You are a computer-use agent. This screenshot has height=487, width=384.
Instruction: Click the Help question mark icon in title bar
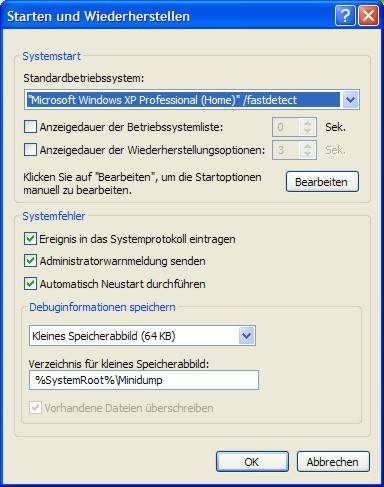click(345, 16)
